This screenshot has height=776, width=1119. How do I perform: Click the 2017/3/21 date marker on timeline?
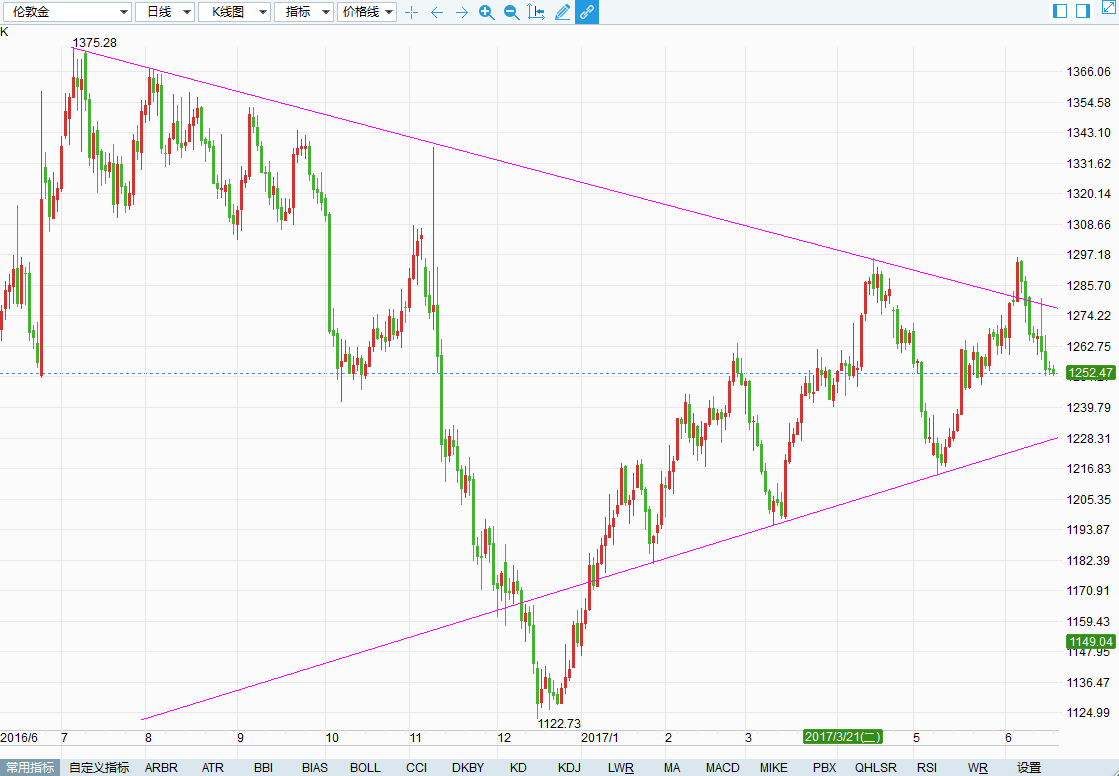coord(843,737)
